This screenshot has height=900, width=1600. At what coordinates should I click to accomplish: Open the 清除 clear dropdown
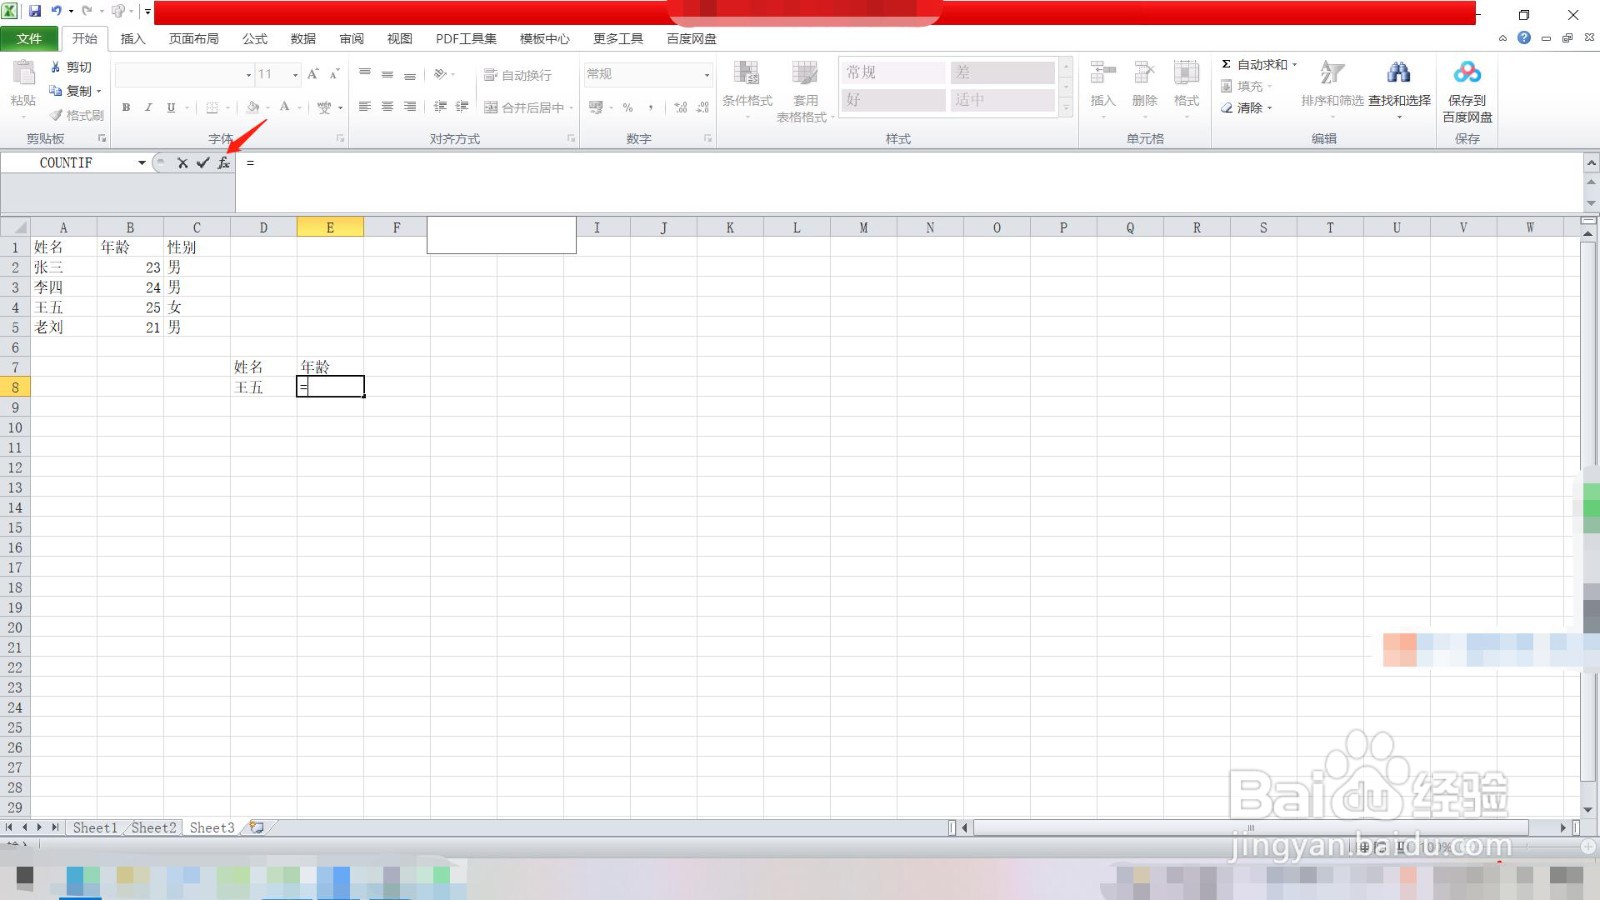point(1270,108)
